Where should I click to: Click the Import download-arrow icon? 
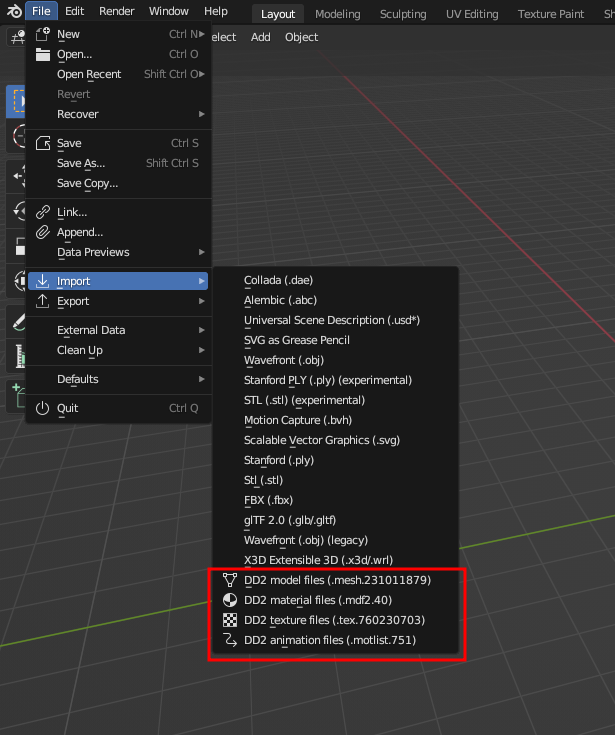click(43, 281)
